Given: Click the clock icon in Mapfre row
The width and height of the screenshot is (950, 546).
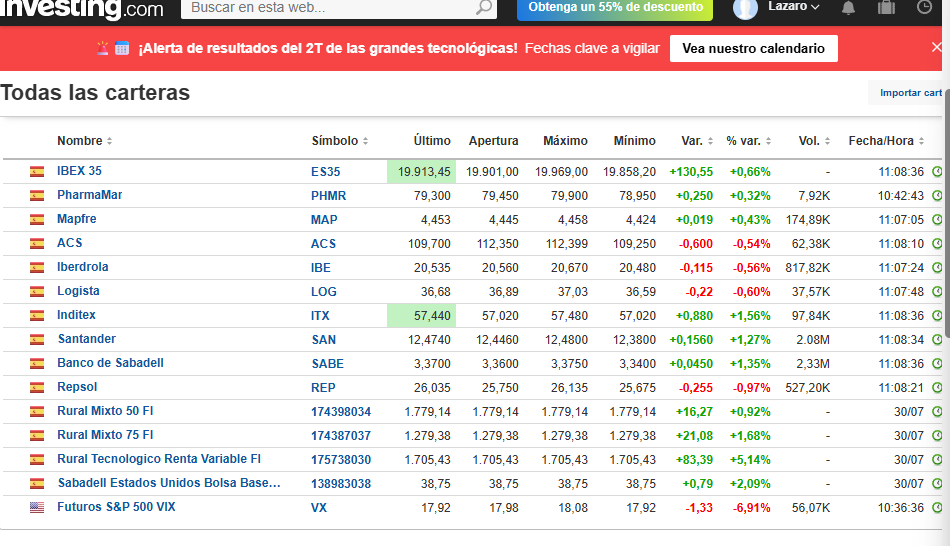Looking at the screenshot, I should (x=937, y=219).
